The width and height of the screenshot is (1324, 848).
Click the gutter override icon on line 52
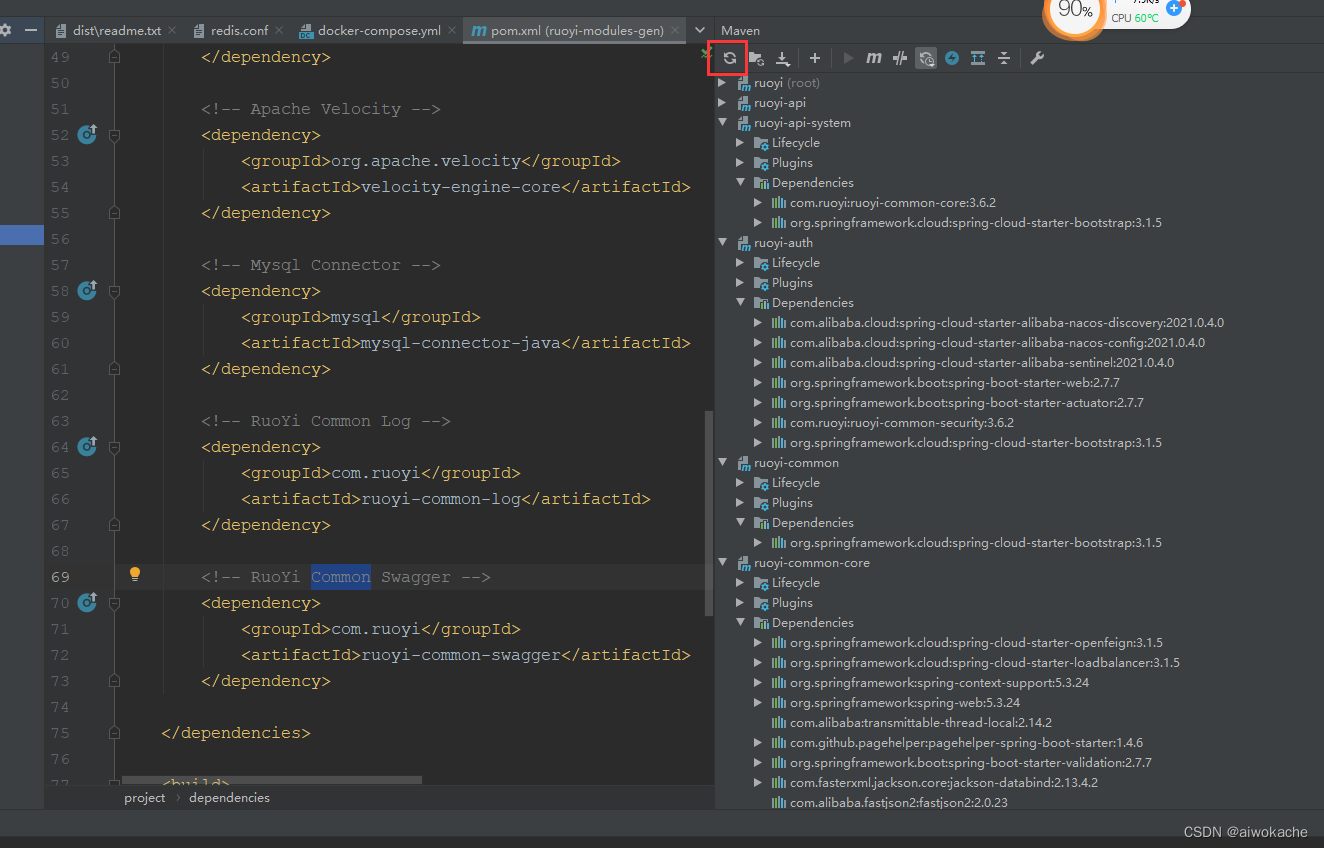click(88, 134)
